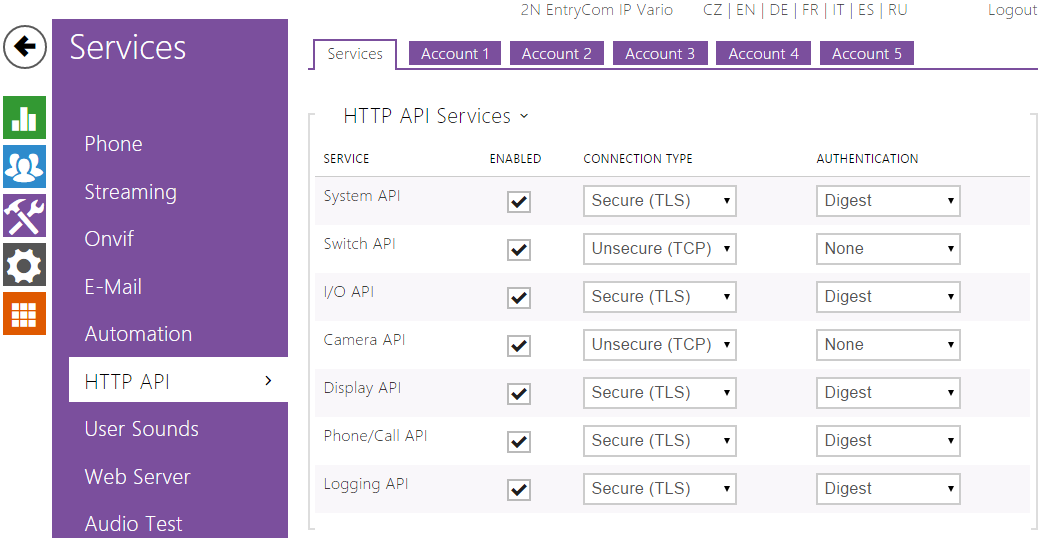Open the gear System settings icon
This screenshot has height=538, width=1048.
click(24, 265)
